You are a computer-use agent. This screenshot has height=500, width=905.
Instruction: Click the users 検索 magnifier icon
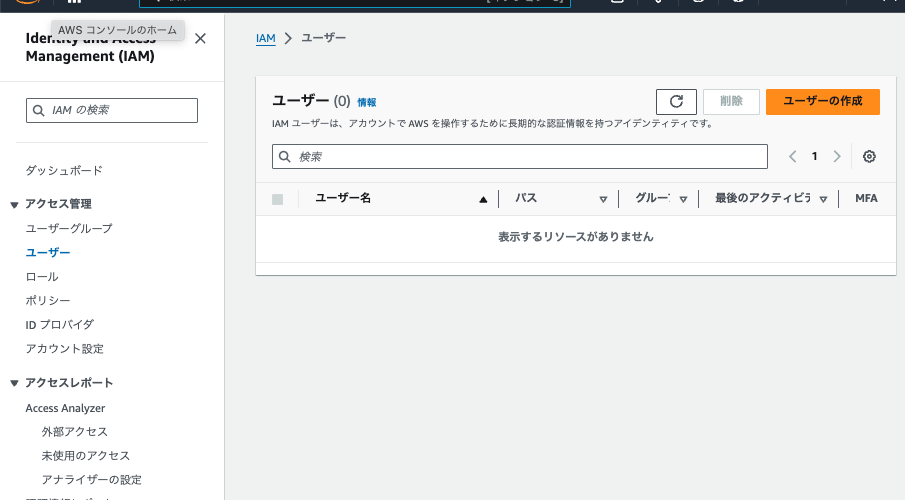tap(285, 156)
